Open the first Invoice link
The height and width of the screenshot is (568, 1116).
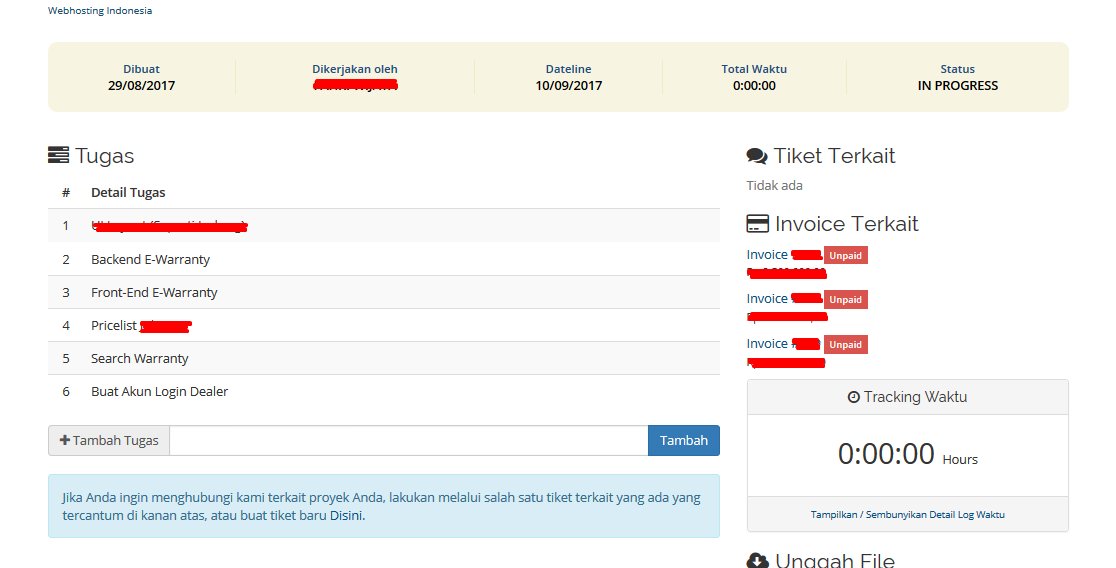point(767,255)
